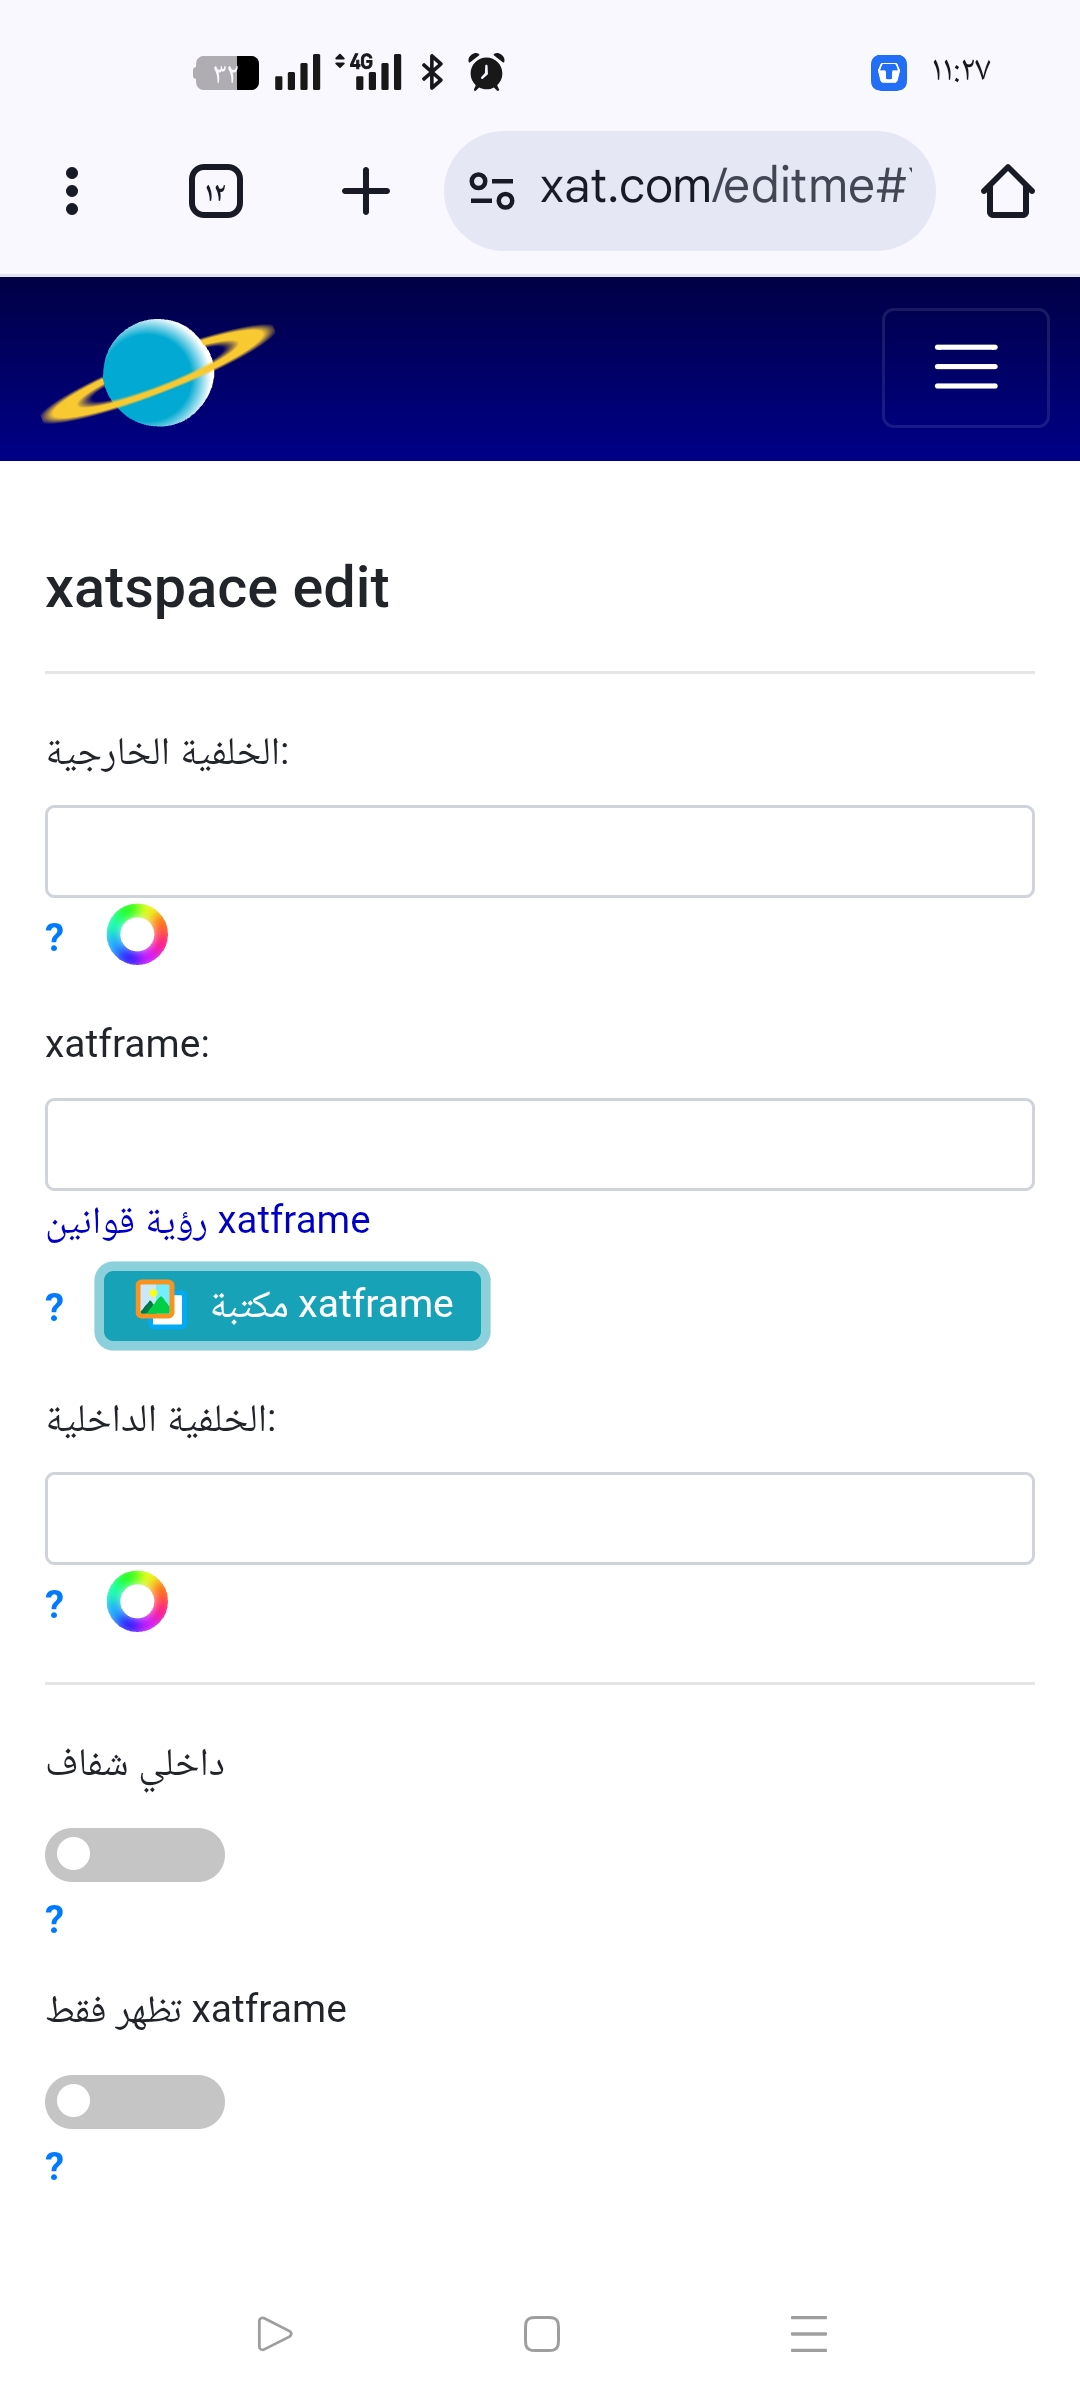Click help question mark under الخلفية الداخلية

55,1603
